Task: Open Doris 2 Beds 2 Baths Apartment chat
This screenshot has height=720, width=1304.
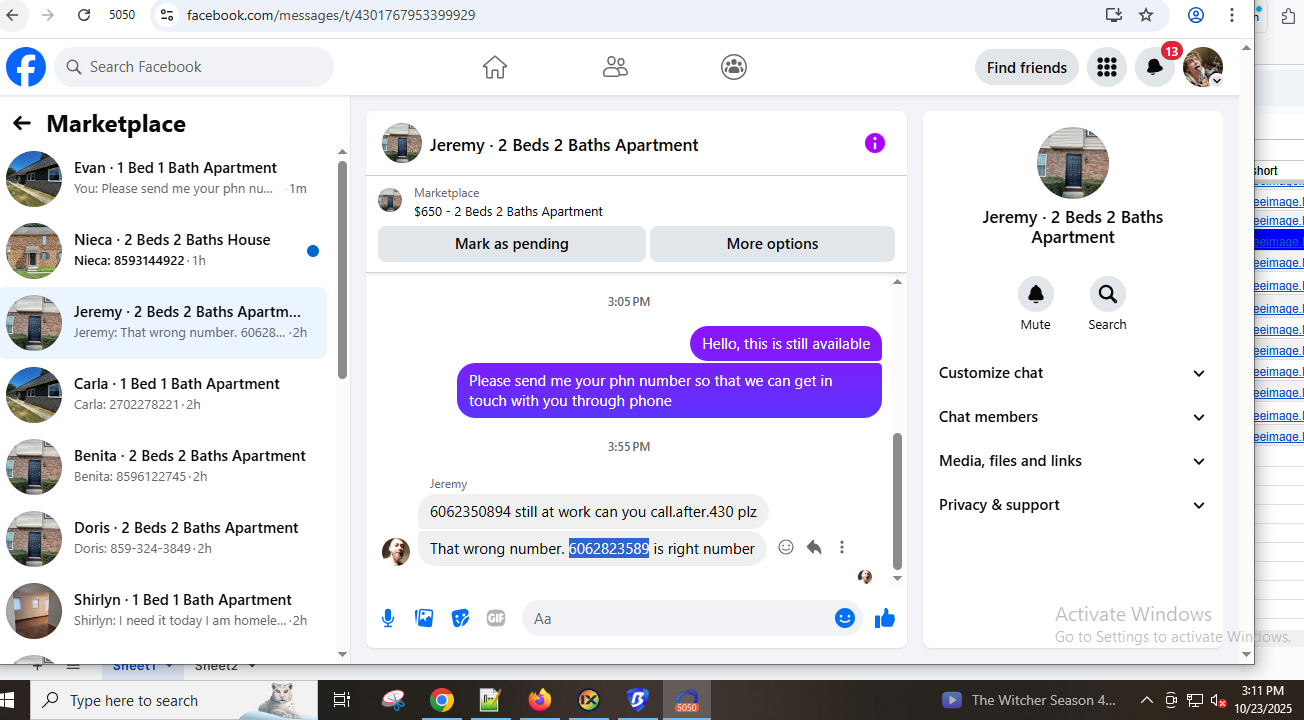Action: (x=164, y=538)
